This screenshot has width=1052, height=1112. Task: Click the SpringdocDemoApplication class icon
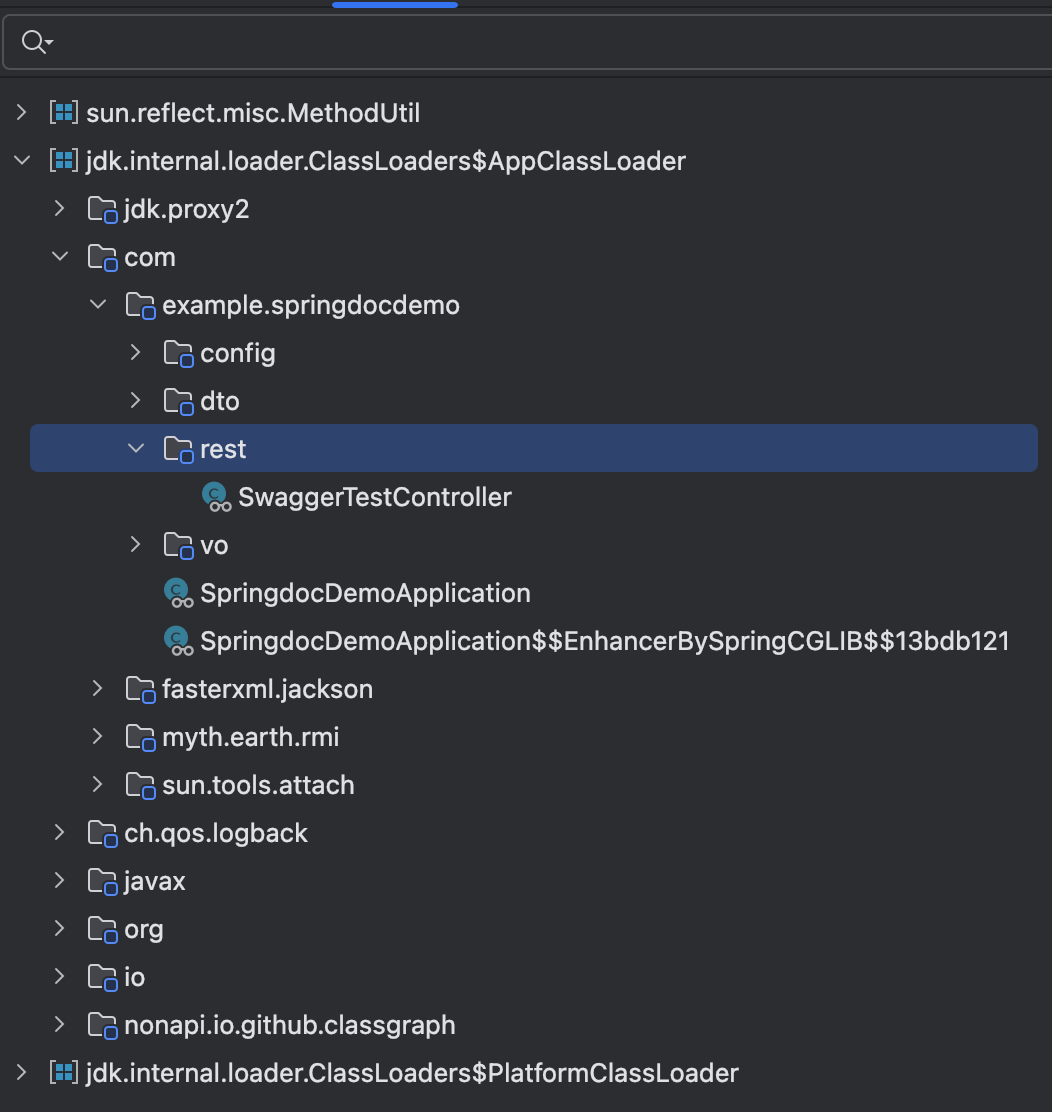(178, 593)
